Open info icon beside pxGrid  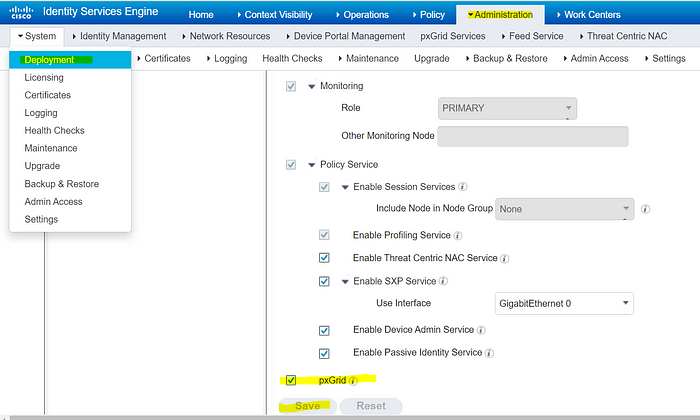pyautogui.click(x=353, y=381)
